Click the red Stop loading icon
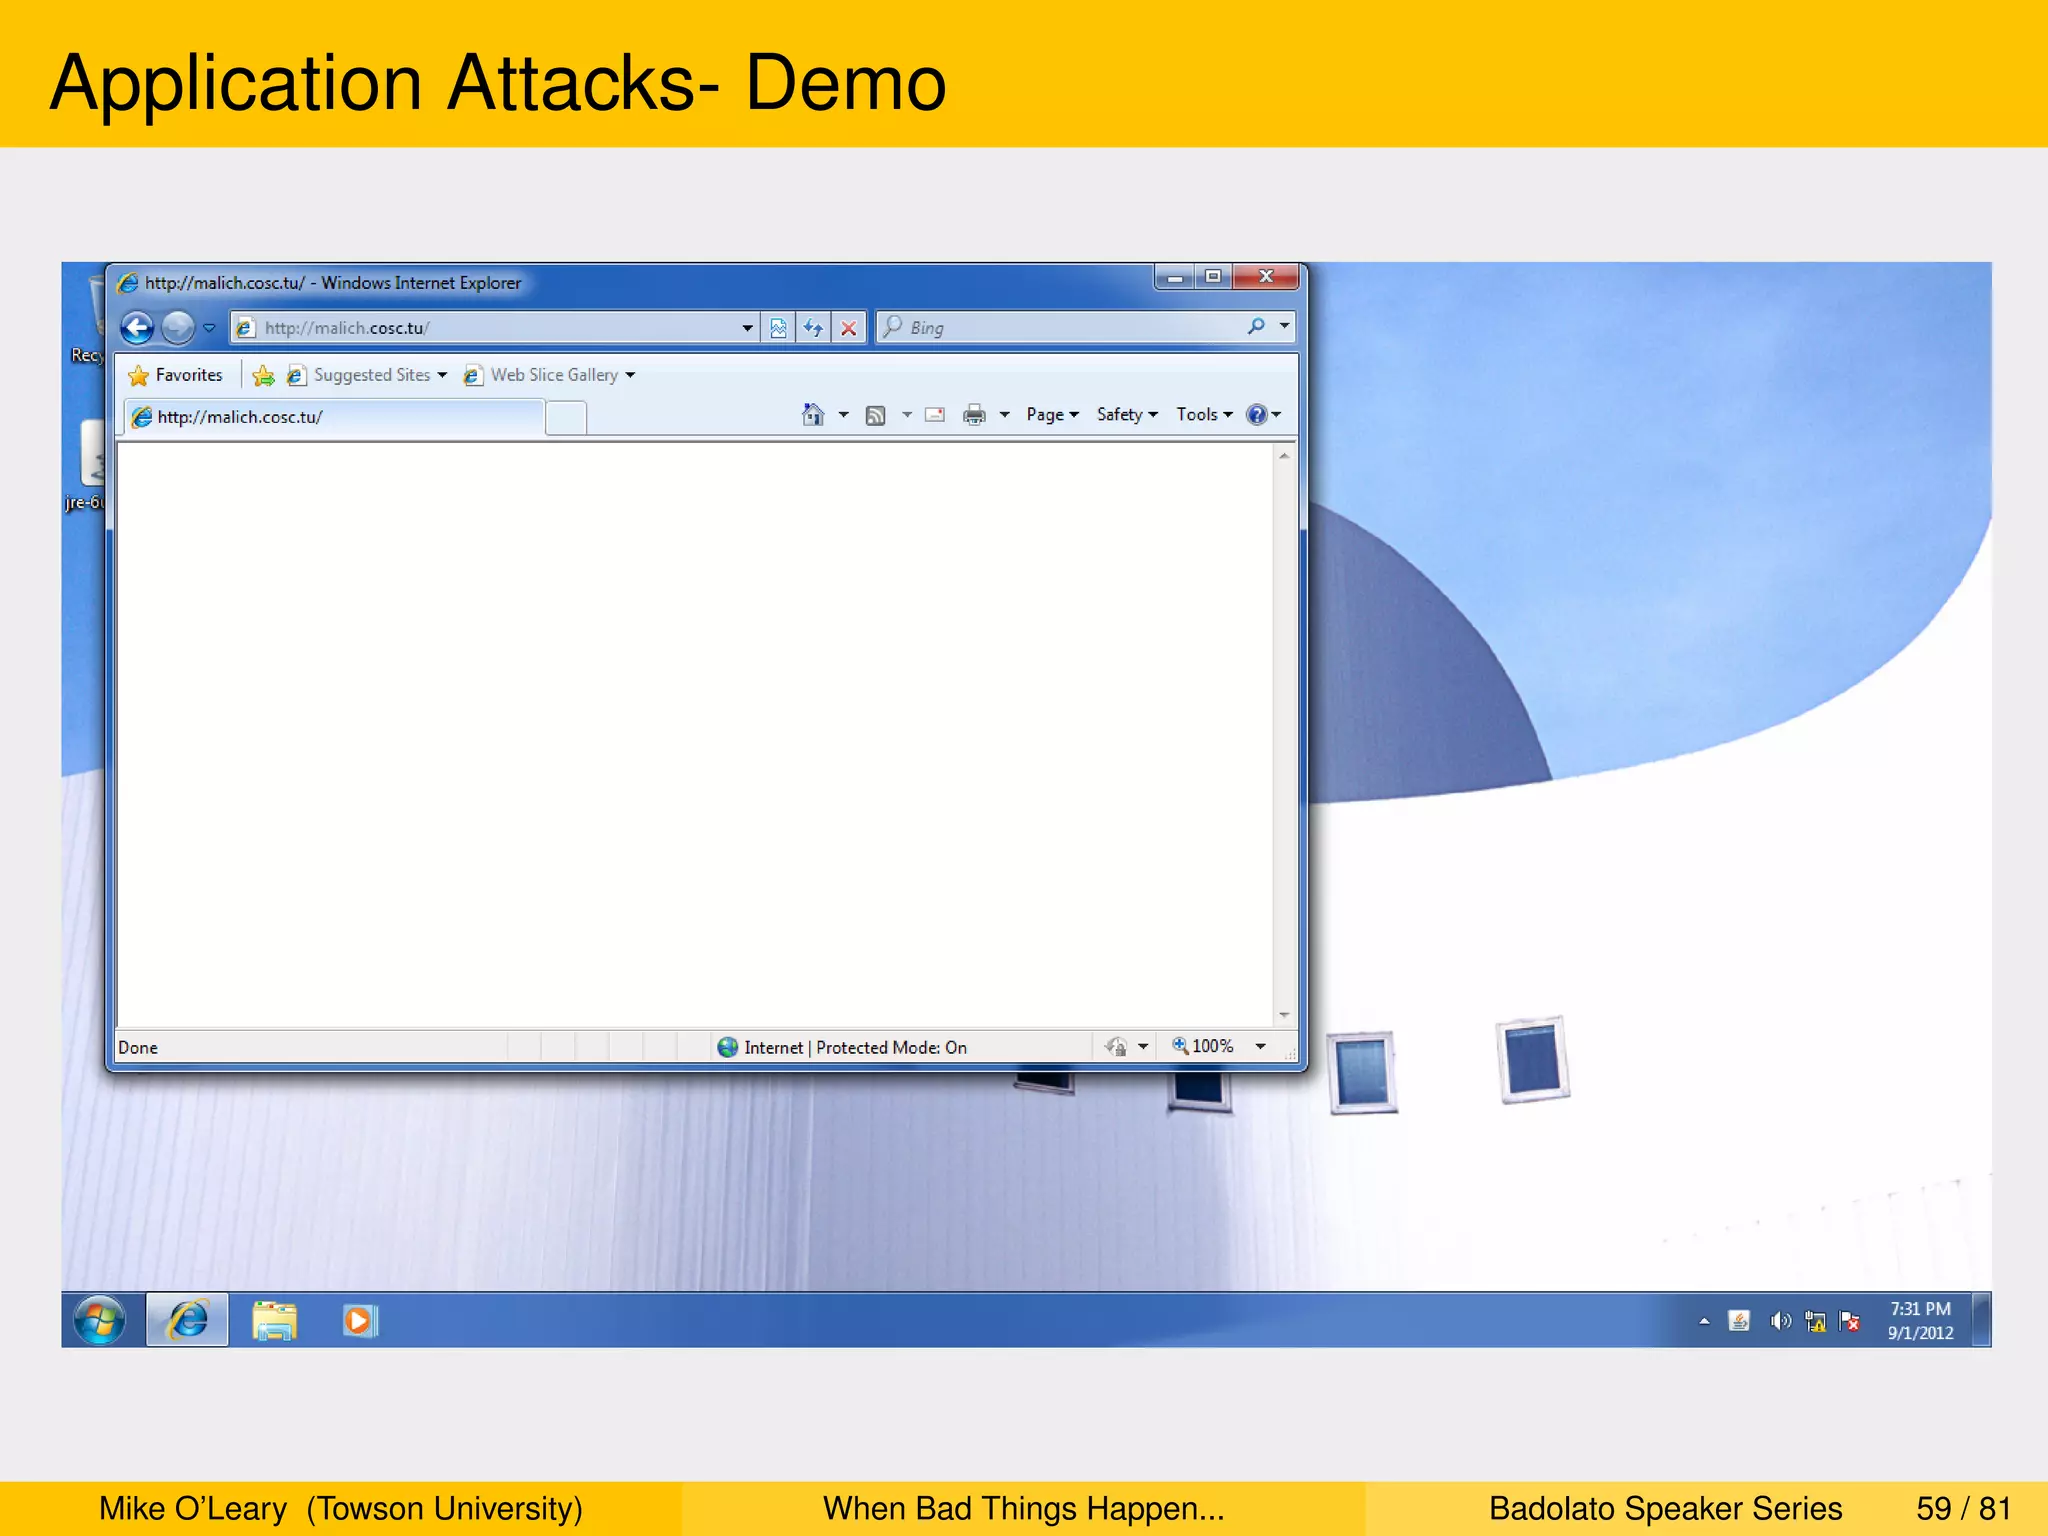The width and height of the screenshot is (2048, 1536). click(x=848, y=328)
